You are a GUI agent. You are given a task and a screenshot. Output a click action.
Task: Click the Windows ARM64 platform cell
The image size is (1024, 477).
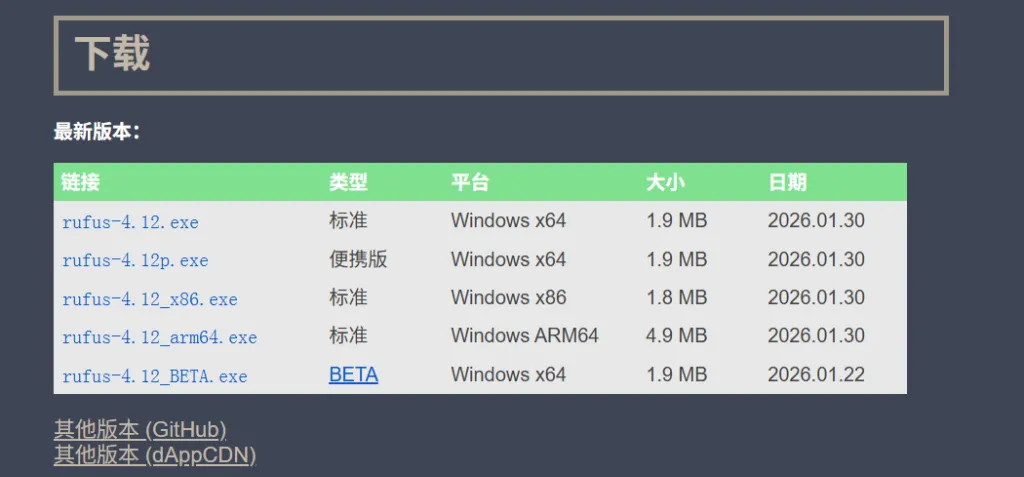[524, 336]
